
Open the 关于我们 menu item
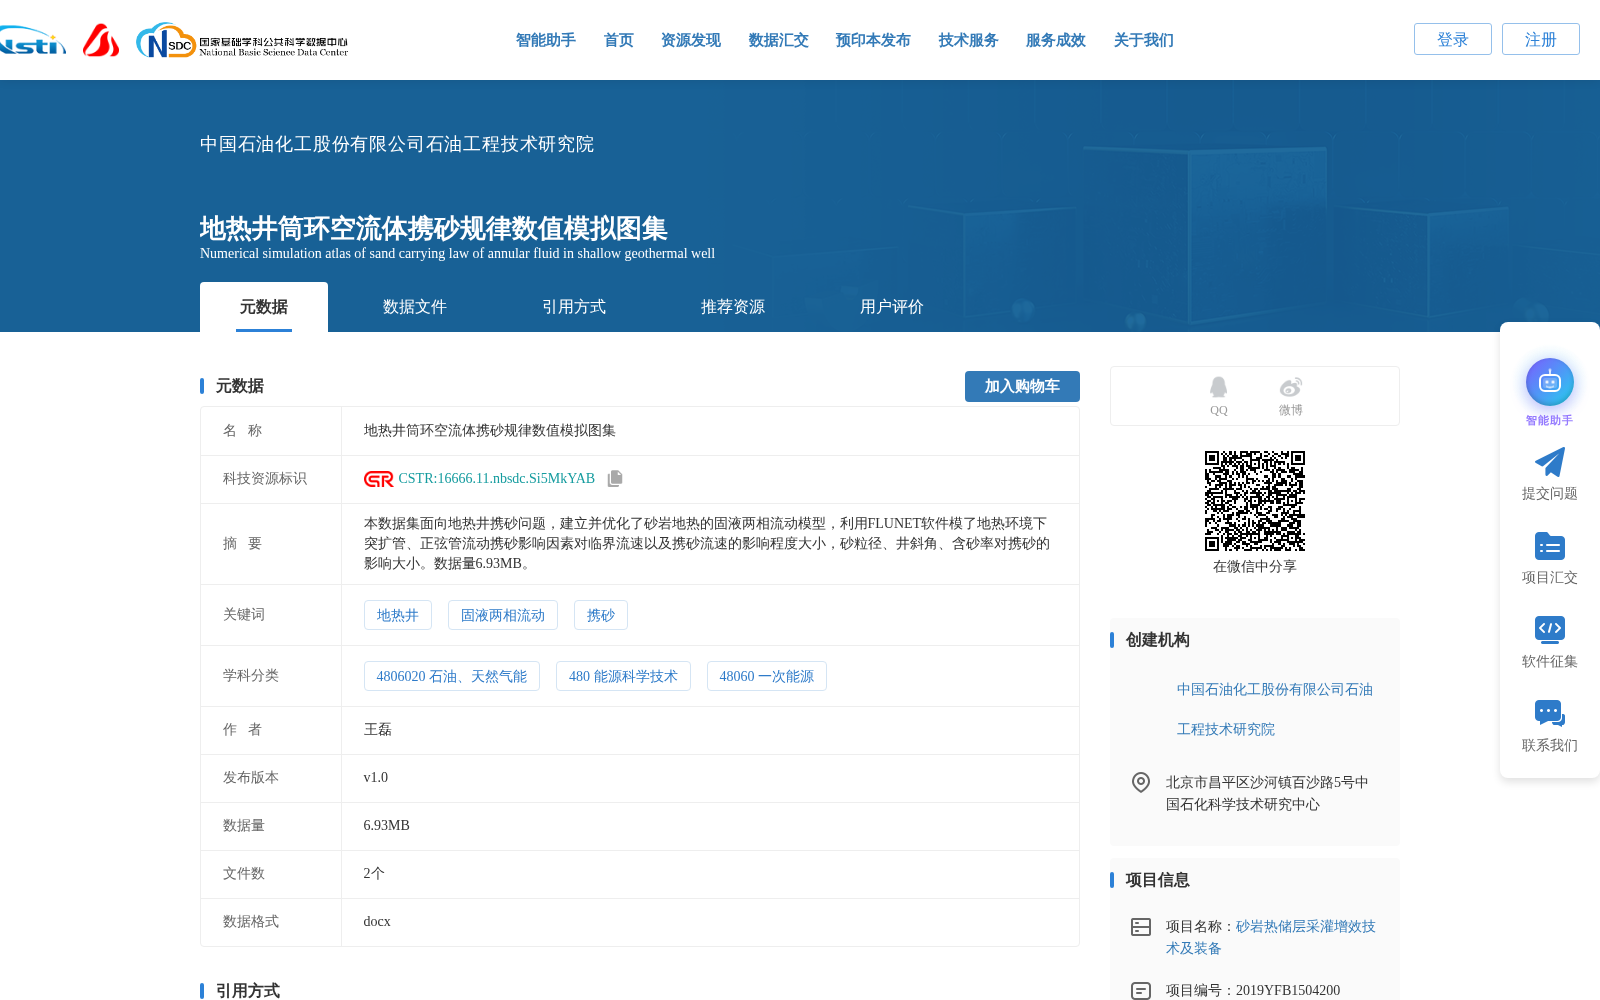point(1143,40)
